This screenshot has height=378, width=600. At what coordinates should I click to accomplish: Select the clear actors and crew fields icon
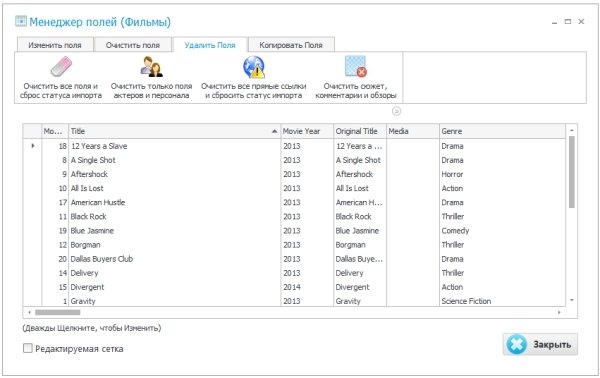coord(151,67)
